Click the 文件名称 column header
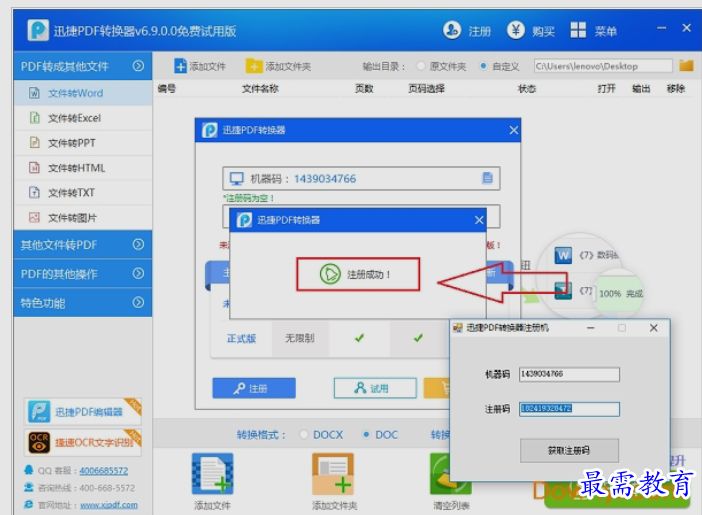 pyautogui.click(x=260, y=89)
